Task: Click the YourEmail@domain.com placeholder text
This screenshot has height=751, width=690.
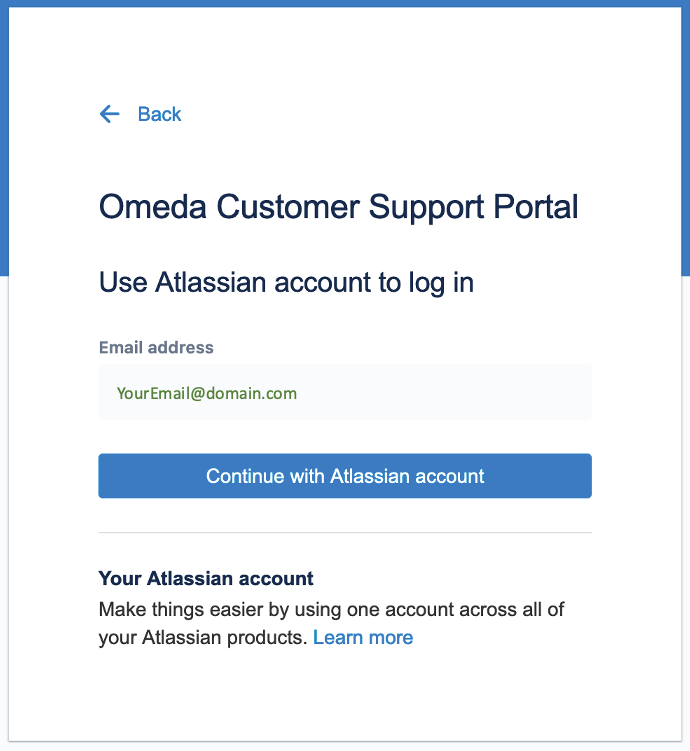Action: tap(207, 393)
